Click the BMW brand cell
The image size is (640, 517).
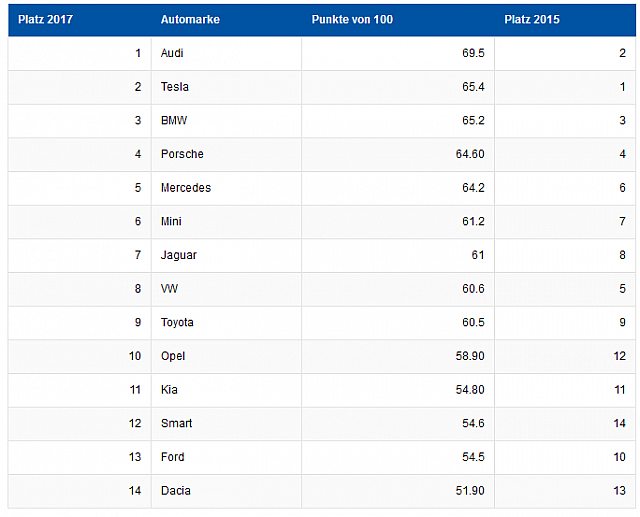[172, 121]
